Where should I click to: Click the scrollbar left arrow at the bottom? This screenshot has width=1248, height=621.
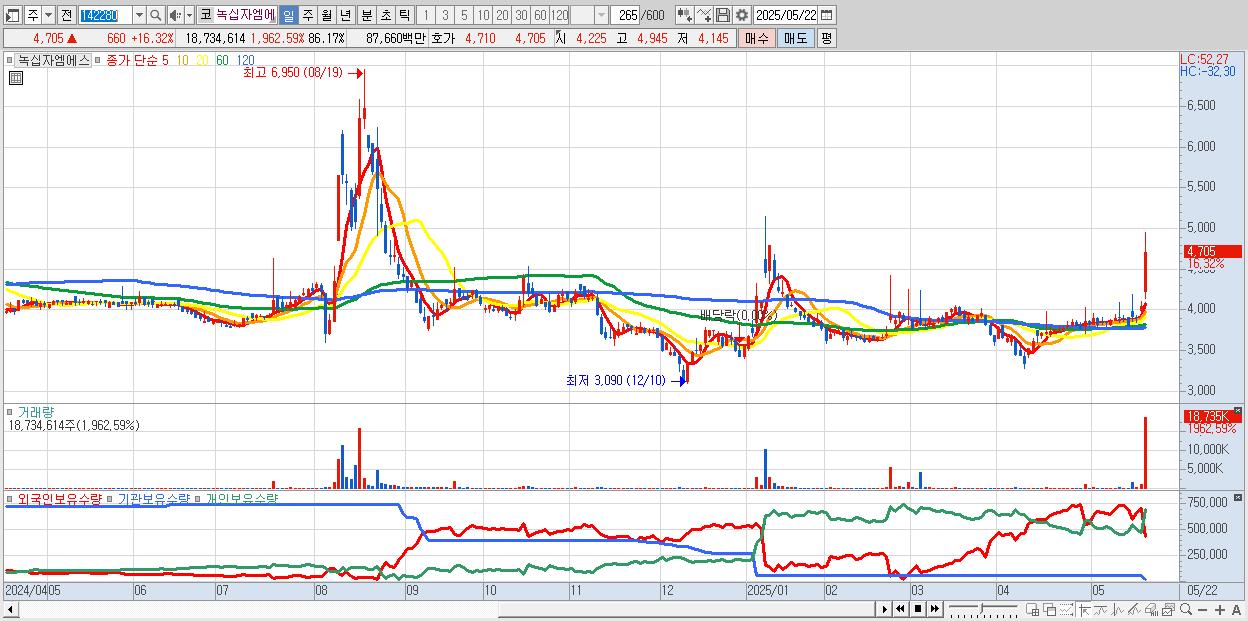10,609
